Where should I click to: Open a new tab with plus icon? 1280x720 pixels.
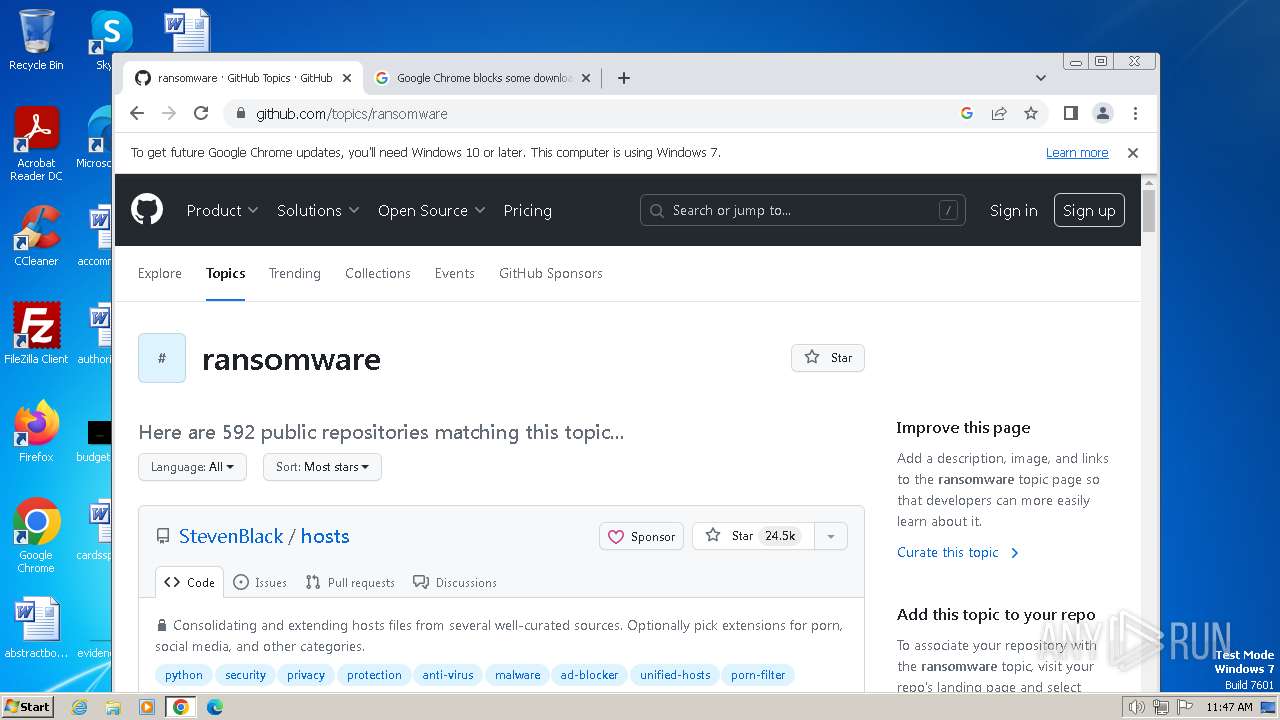point(624,78)
